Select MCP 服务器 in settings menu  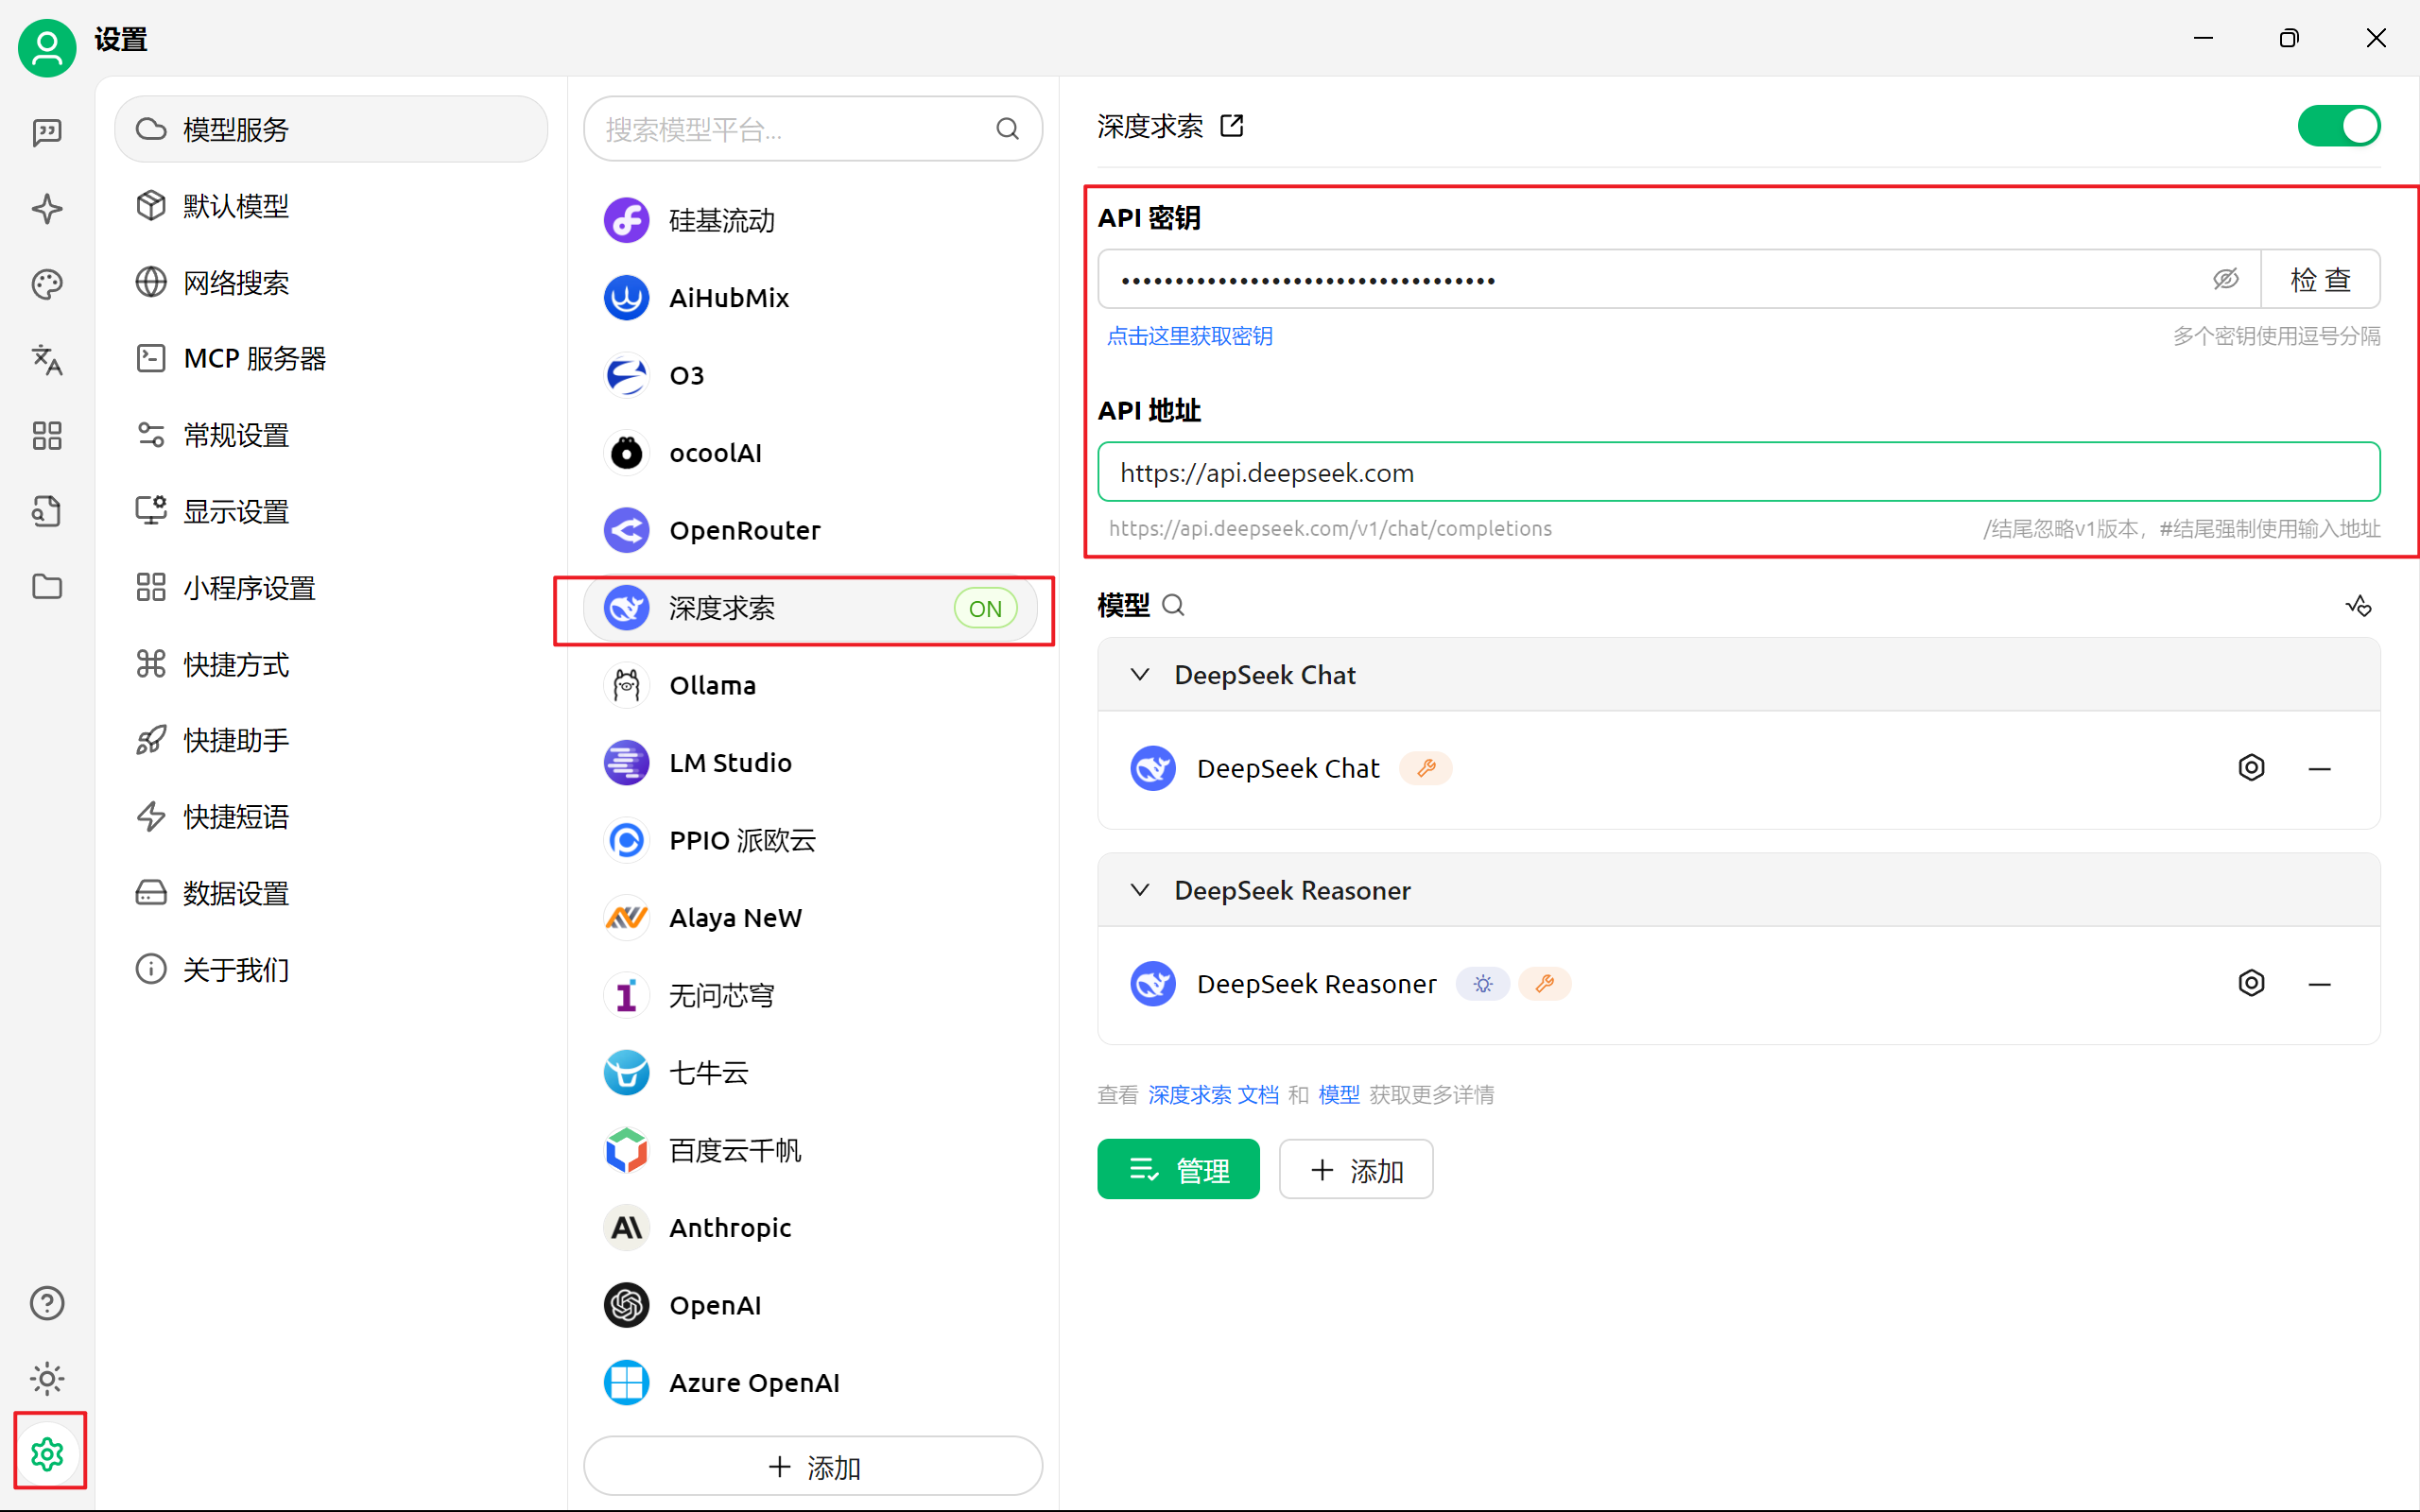(254, 359)
